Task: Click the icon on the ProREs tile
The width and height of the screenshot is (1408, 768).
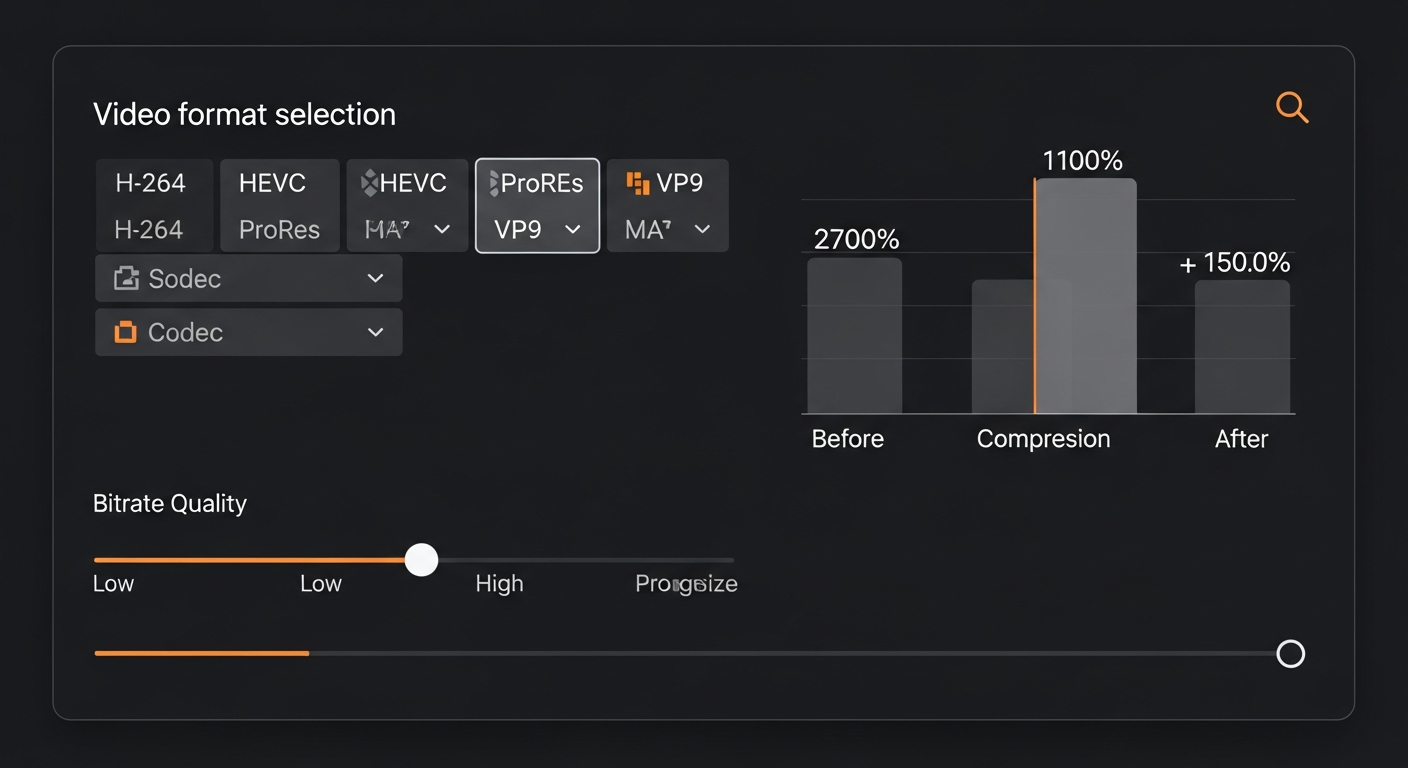Action: tap(492, 183)
